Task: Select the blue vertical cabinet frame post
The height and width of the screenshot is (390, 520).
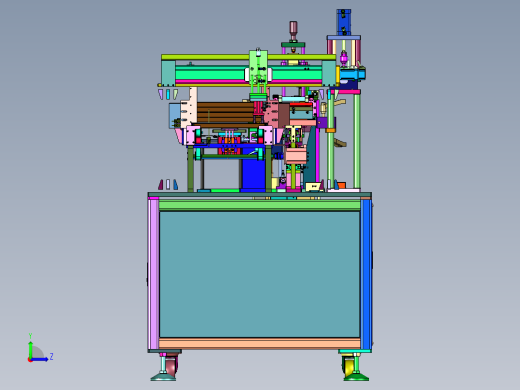Action: pyautogui.click(x=366, y=274)
